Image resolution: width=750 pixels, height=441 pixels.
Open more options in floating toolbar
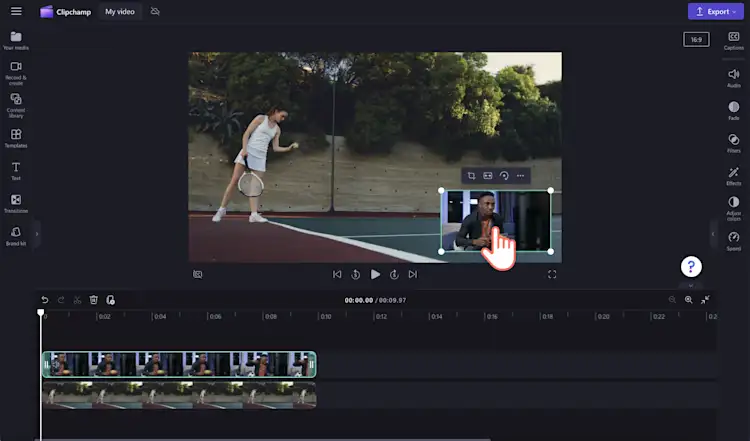[520, 176]
